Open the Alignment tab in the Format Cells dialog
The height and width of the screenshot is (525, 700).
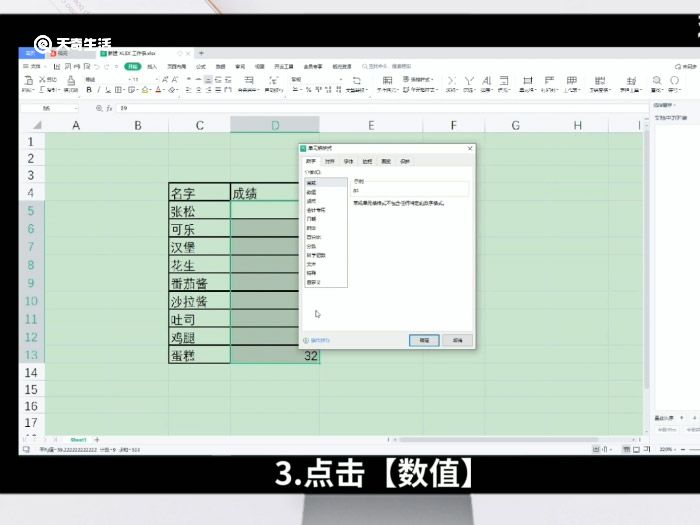pyautogui.click(x=329, y=161)
